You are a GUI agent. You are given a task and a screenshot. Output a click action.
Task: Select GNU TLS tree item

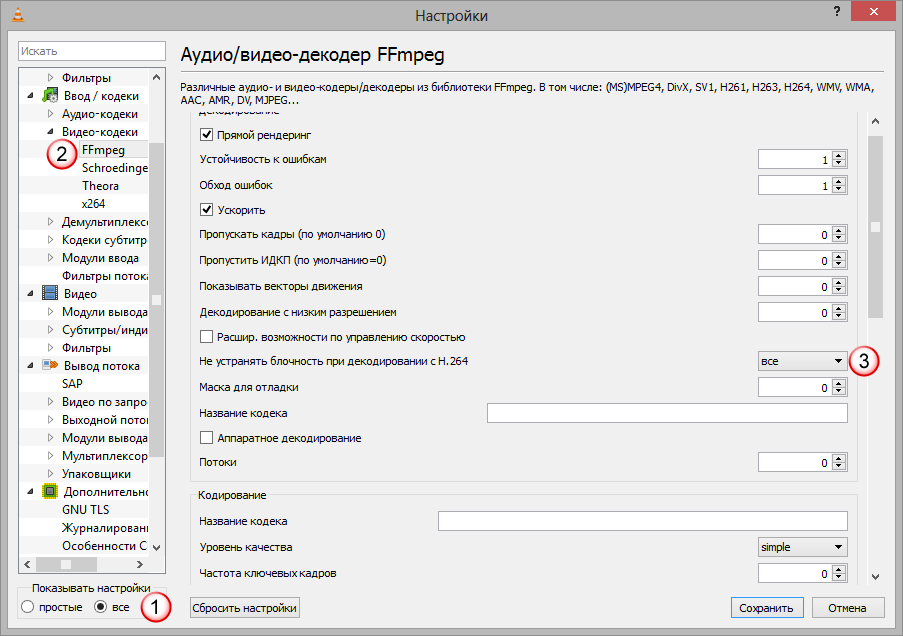click(x=85, y=509)
